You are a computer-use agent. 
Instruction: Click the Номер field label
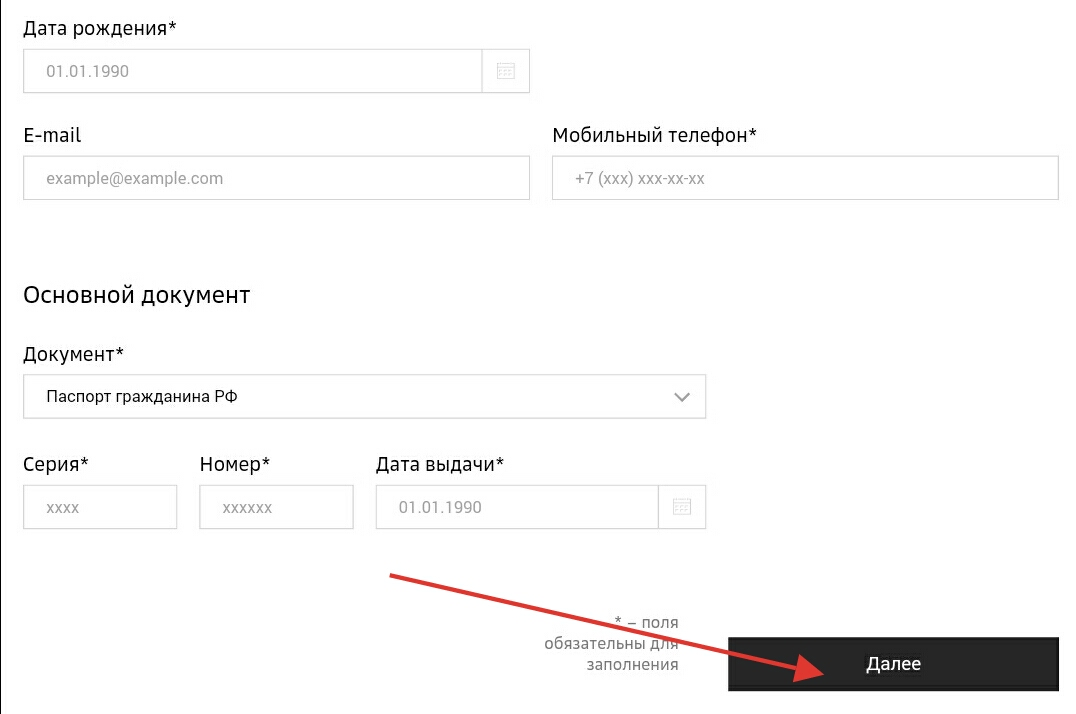pyautogui.click(x=235, y=464)
